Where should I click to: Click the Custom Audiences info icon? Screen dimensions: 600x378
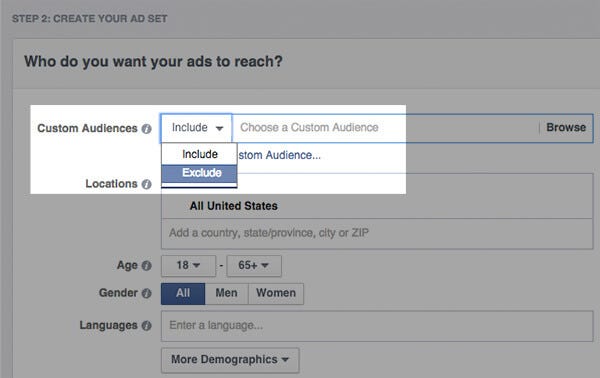pos(147,129)
